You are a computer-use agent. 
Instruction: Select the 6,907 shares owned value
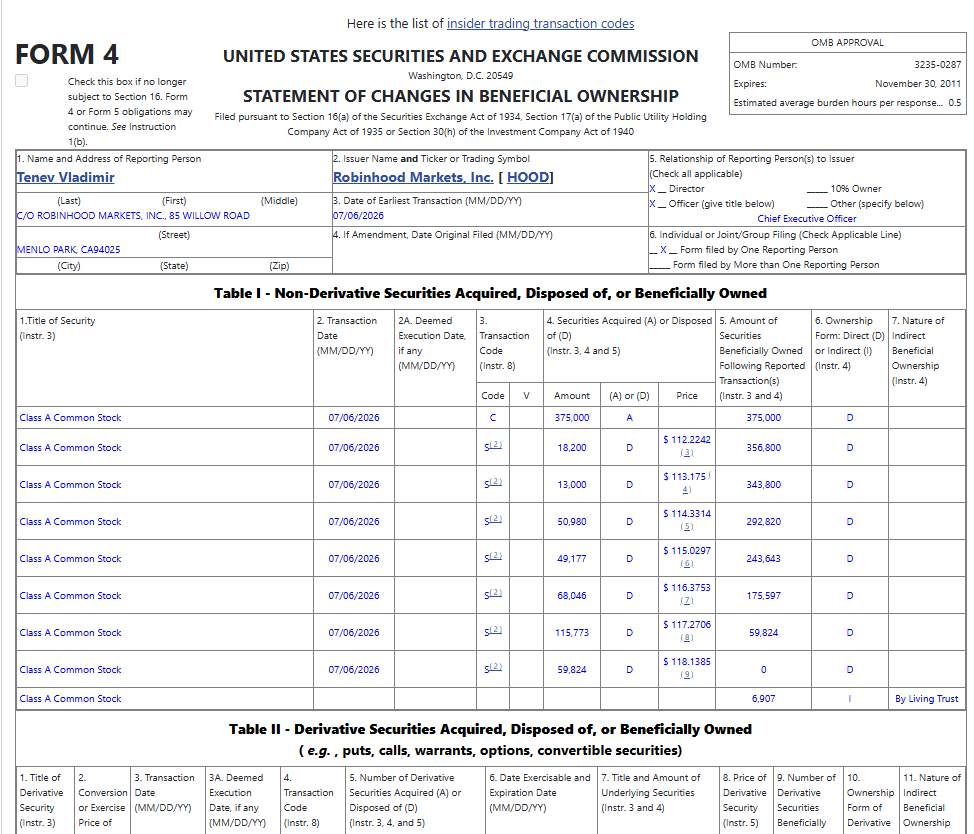tap(763, 699)
